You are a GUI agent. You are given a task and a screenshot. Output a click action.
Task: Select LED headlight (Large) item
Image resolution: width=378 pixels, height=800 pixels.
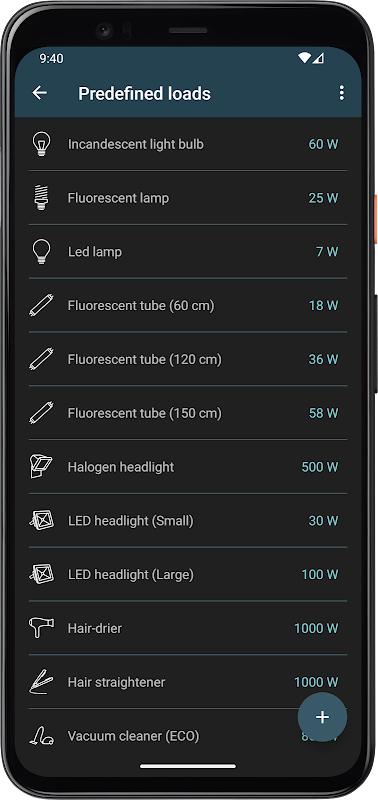pos(188,574)
